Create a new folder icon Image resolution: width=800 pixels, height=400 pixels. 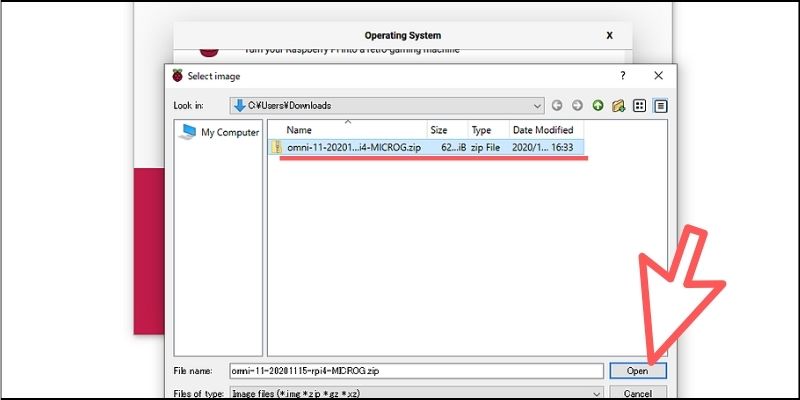pyautogui.click(x=618, y=106)
